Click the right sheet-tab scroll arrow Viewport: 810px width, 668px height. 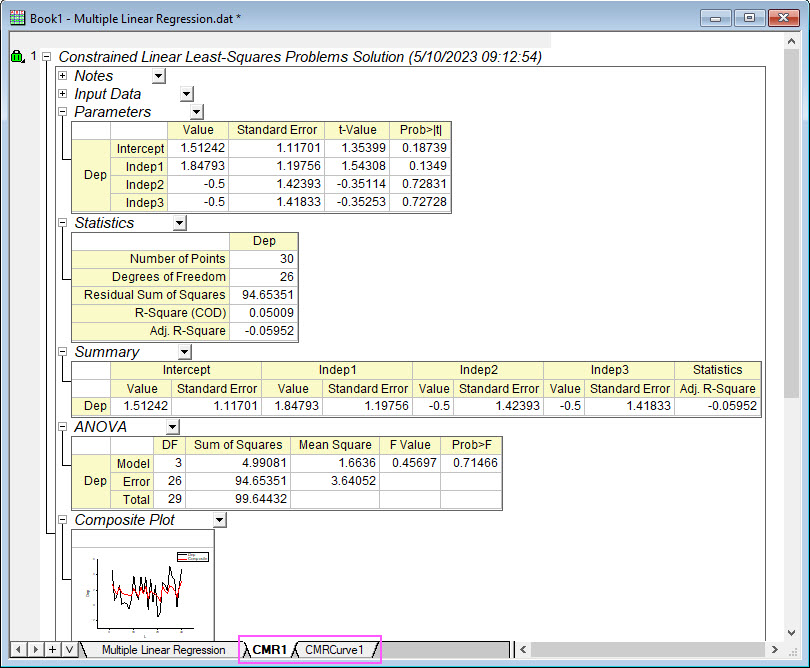35,650
